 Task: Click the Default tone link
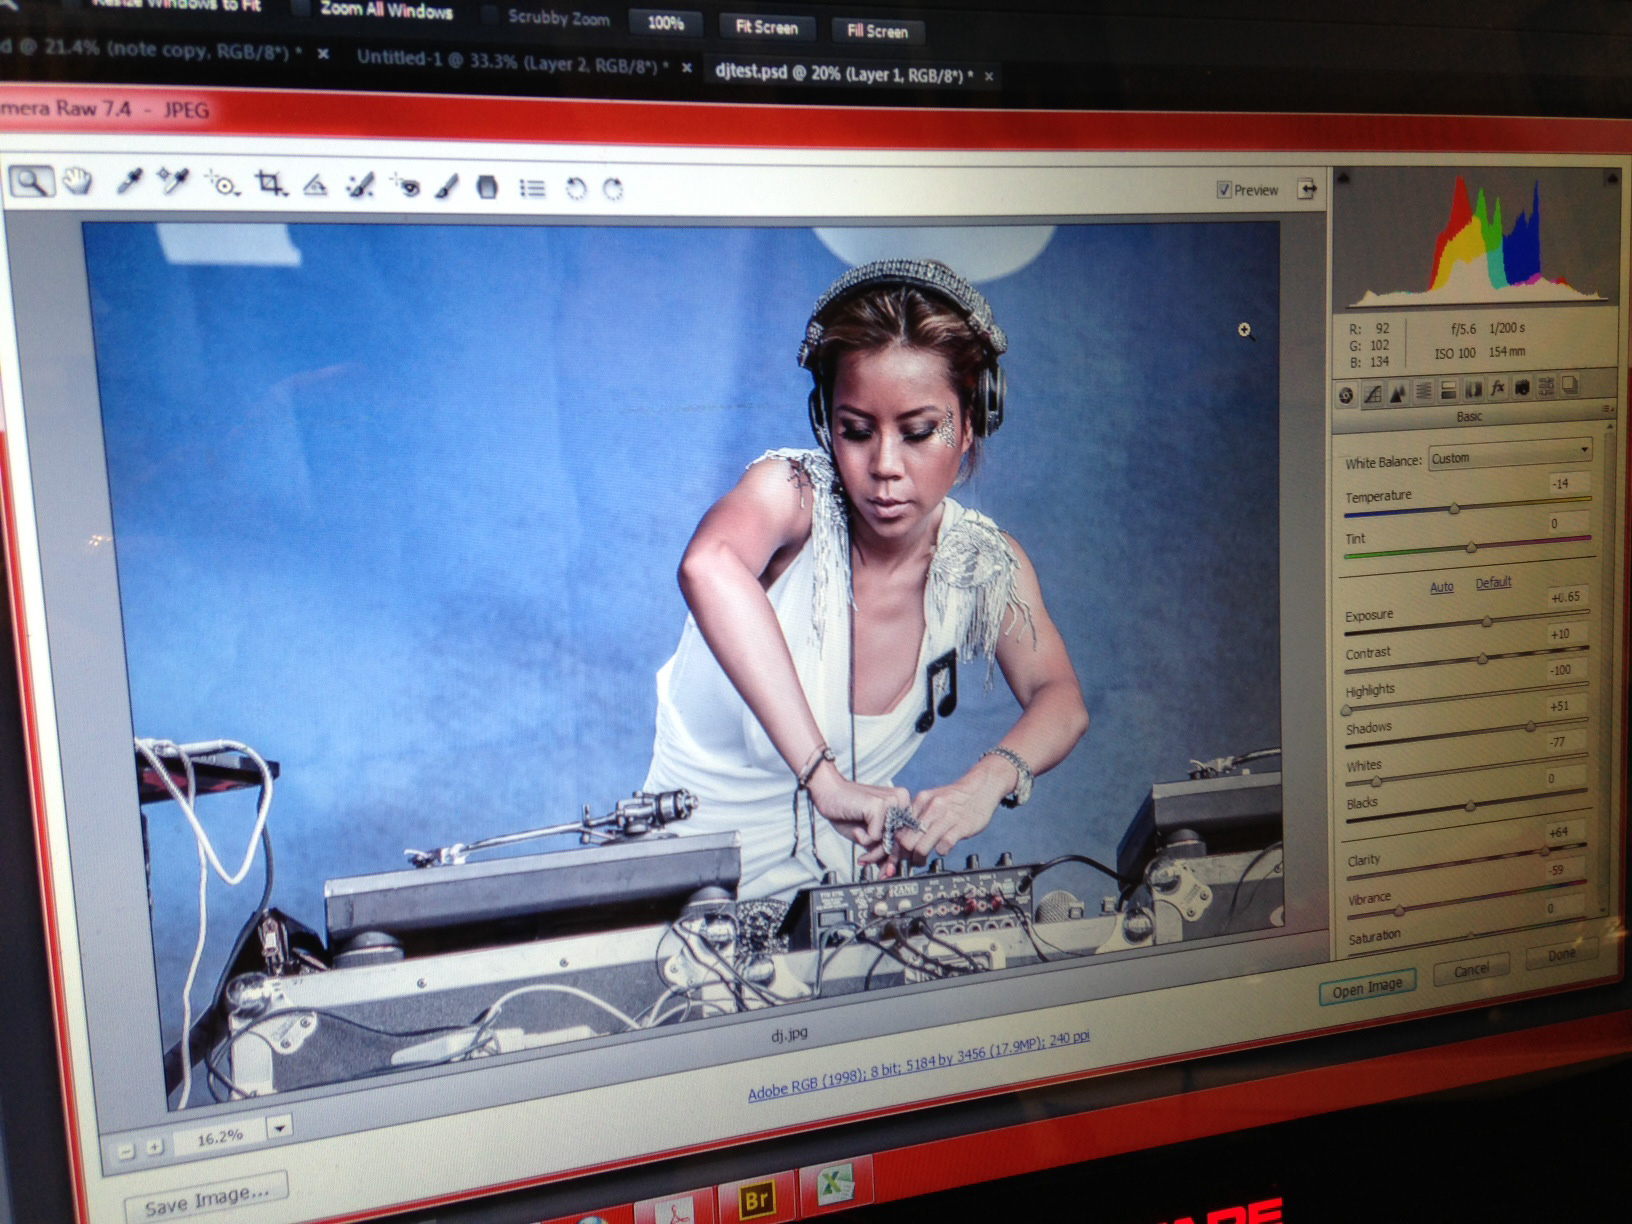(x=1493, y=582)
